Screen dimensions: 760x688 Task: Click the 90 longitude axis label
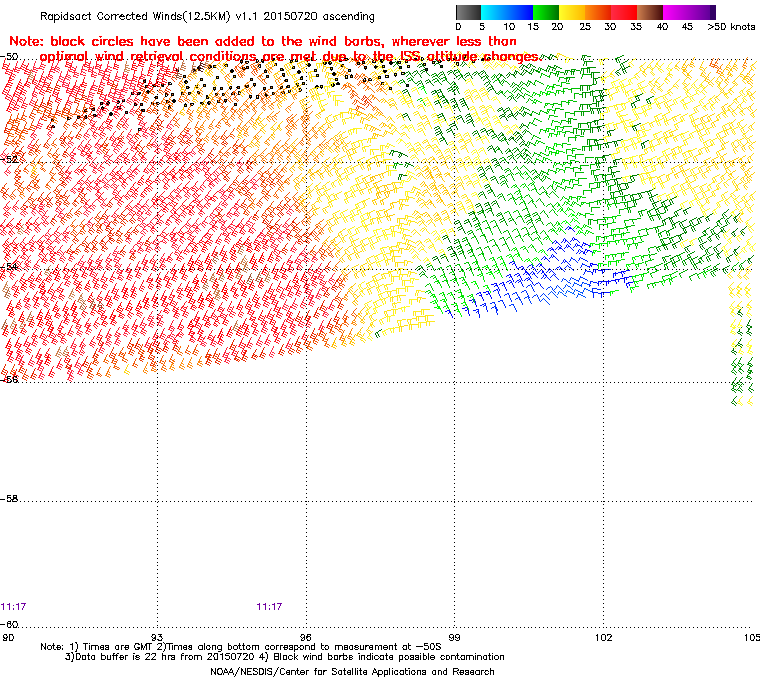(8, 637)
